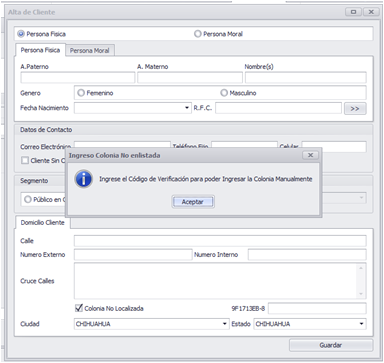
Task: Select the Persona Moral radio button
Action: click(198, 34)
